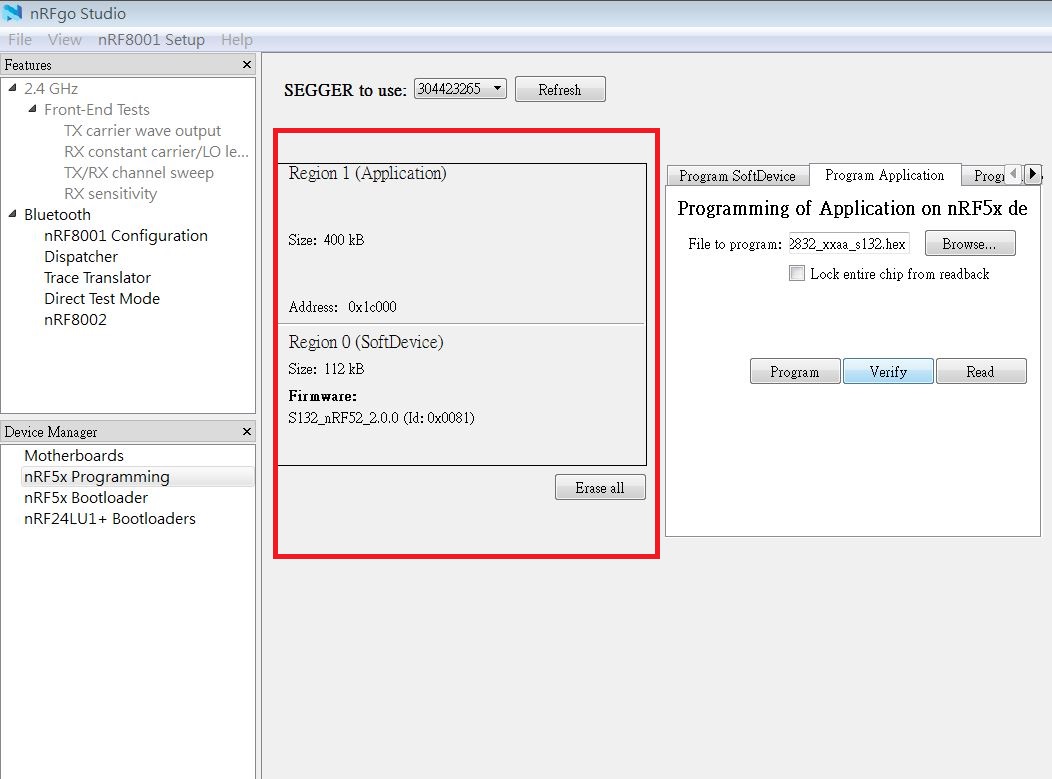Close the Features panel via its X icon

pyautogui.click(x=246, y=64)
